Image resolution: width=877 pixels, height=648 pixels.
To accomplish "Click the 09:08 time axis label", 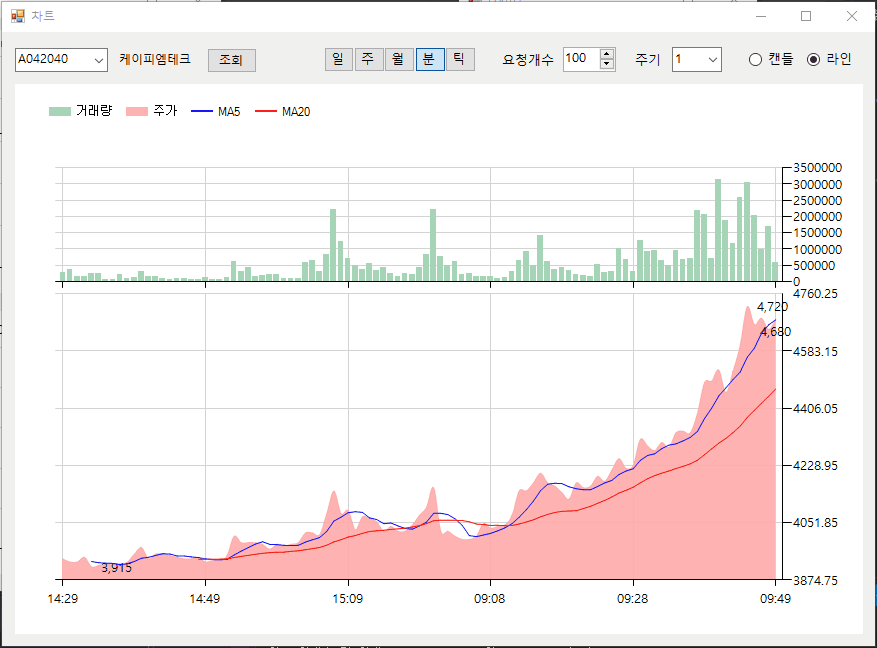I will pyautogui.click(x=489, y=598).
